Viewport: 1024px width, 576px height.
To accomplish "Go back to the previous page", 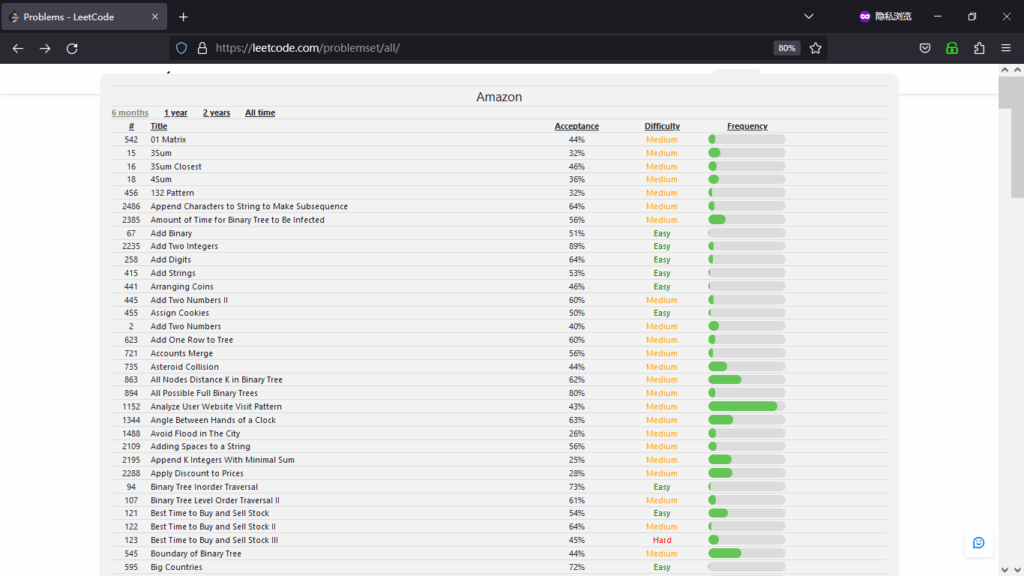I will click(18, 48).
